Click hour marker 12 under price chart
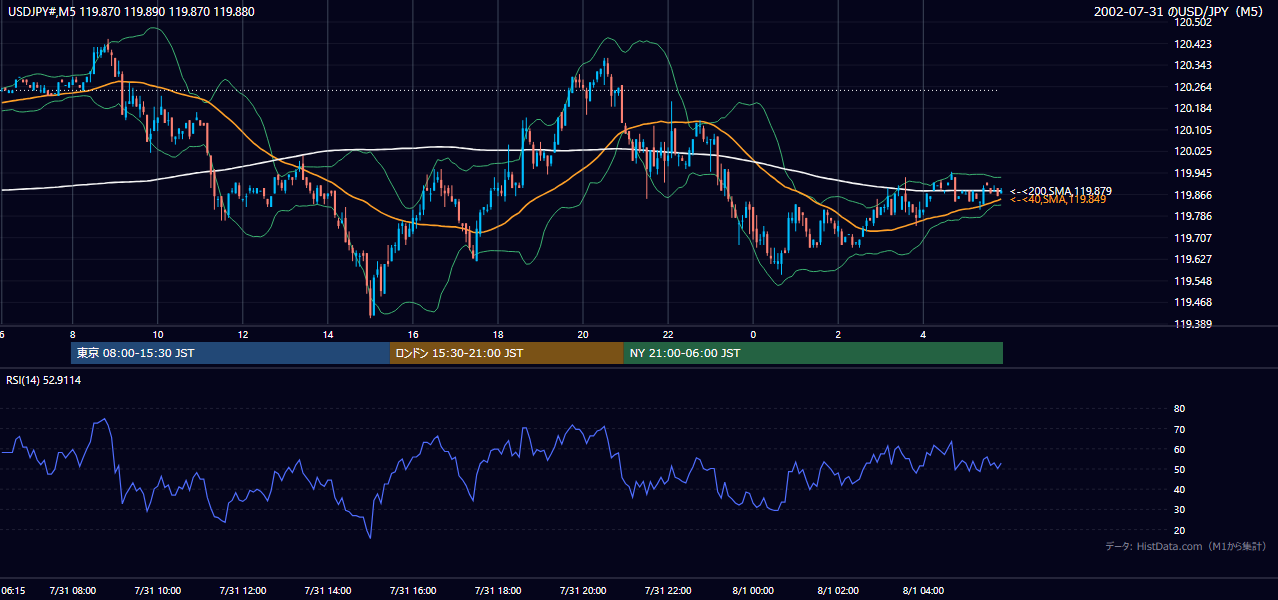This screenshot has height=600, width=1278. (243, 334)
